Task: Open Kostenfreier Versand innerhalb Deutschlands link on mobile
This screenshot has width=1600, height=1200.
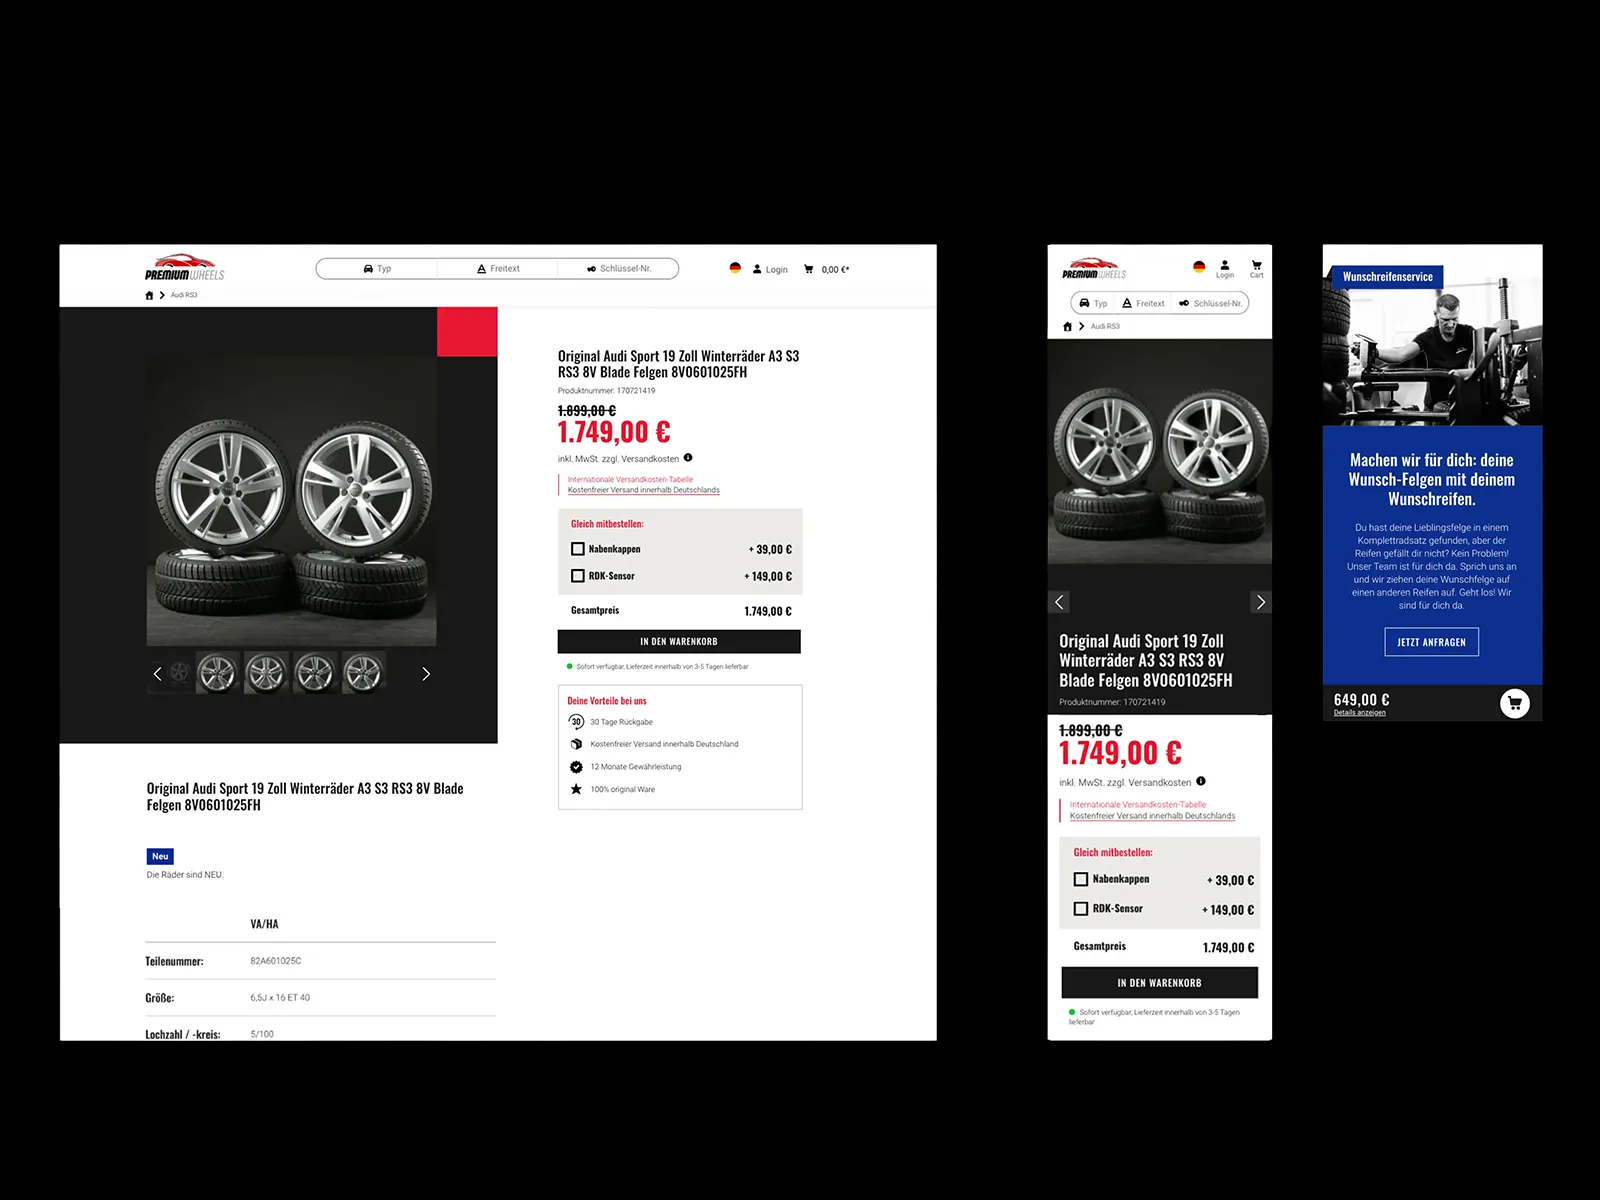Action: (1152, 816)
